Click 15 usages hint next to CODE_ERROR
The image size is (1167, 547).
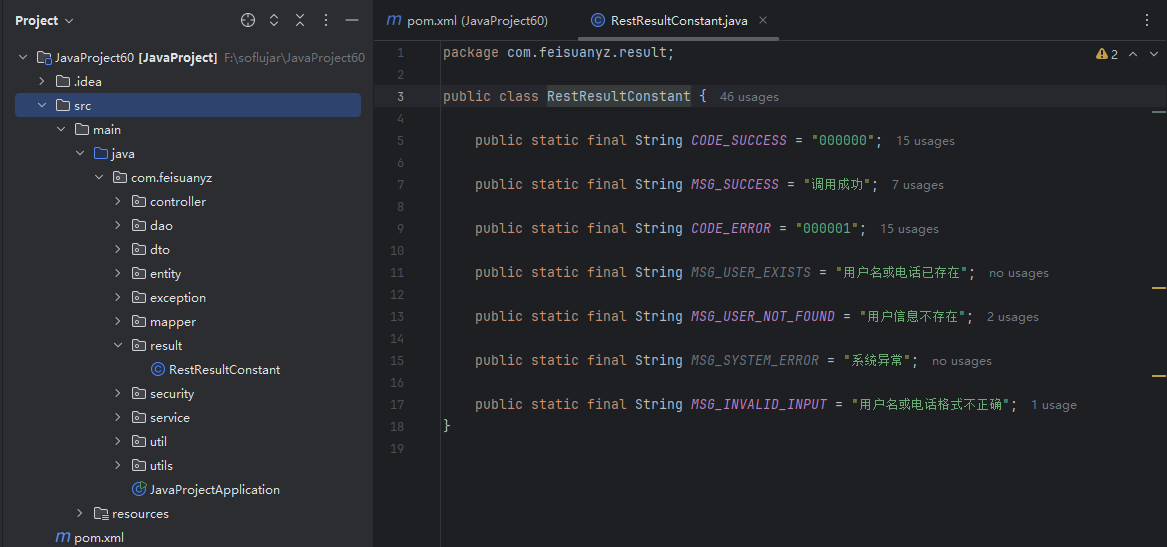tap(909, 228)
